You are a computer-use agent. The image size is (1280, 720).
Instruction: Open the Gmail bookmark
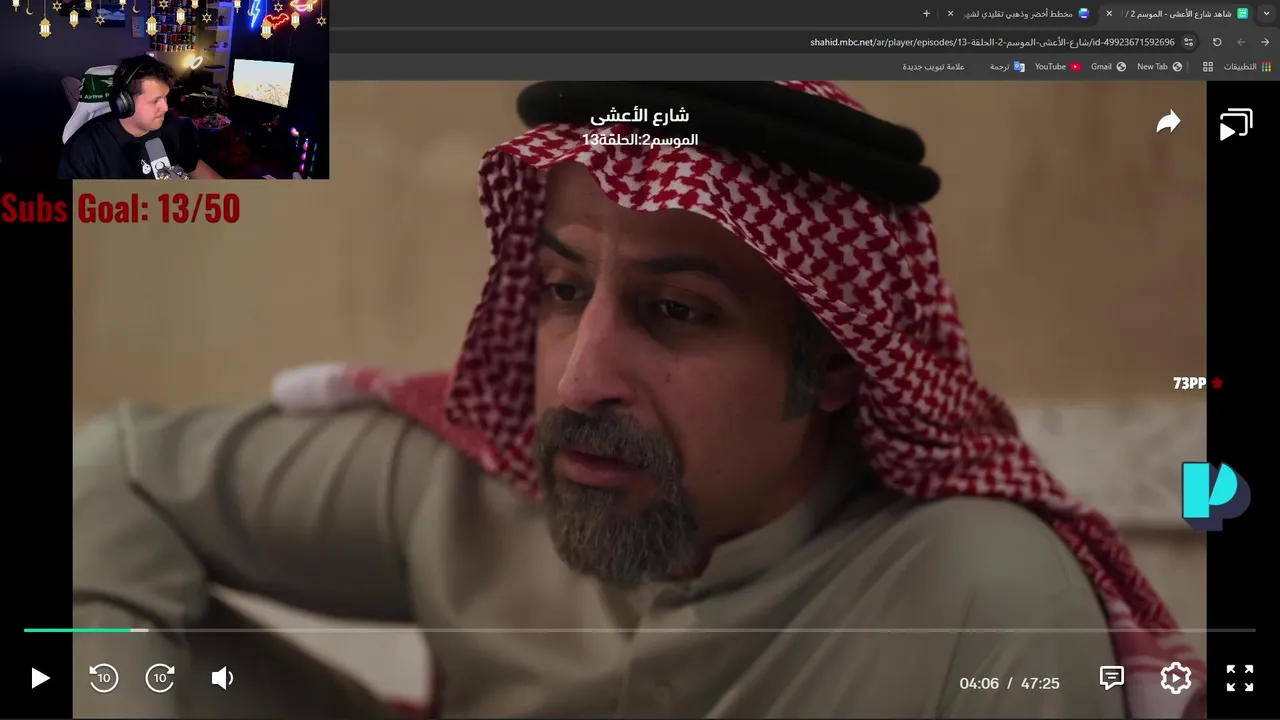1108,67
